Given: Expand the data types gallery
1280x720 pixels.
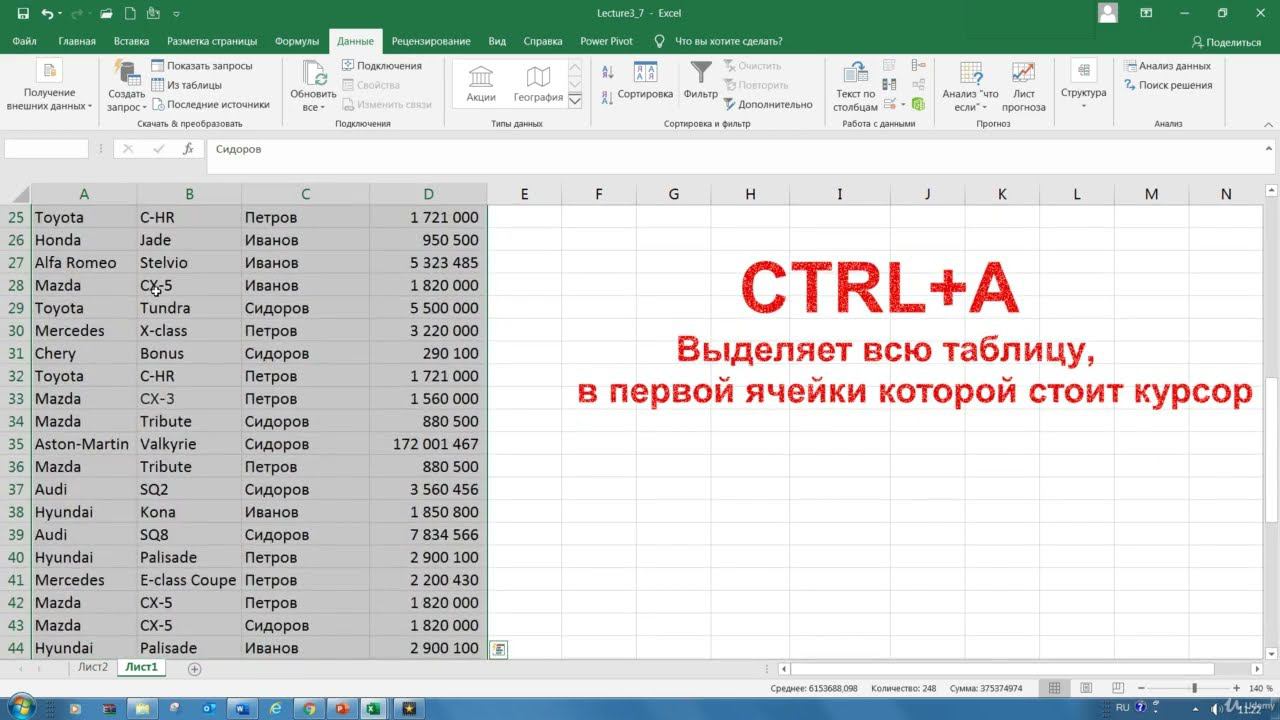Looking at the screenshot, I should (x=575, y=100).
